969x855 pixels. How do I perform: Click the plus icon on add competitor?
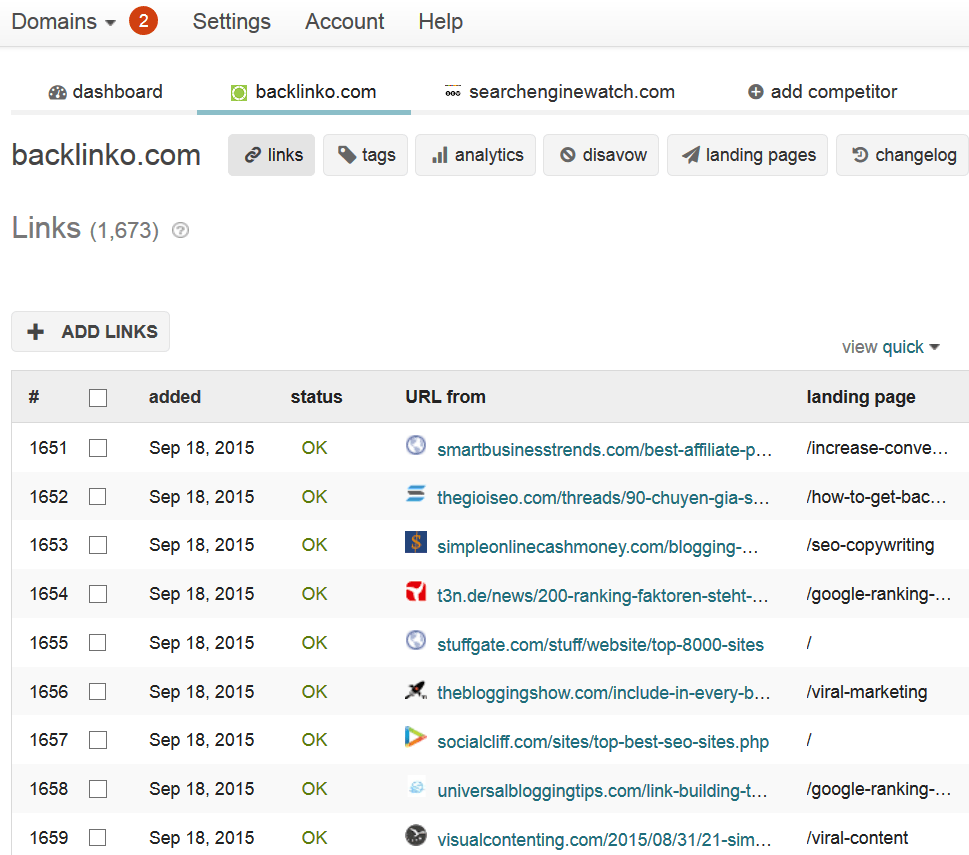pos(755,92)
